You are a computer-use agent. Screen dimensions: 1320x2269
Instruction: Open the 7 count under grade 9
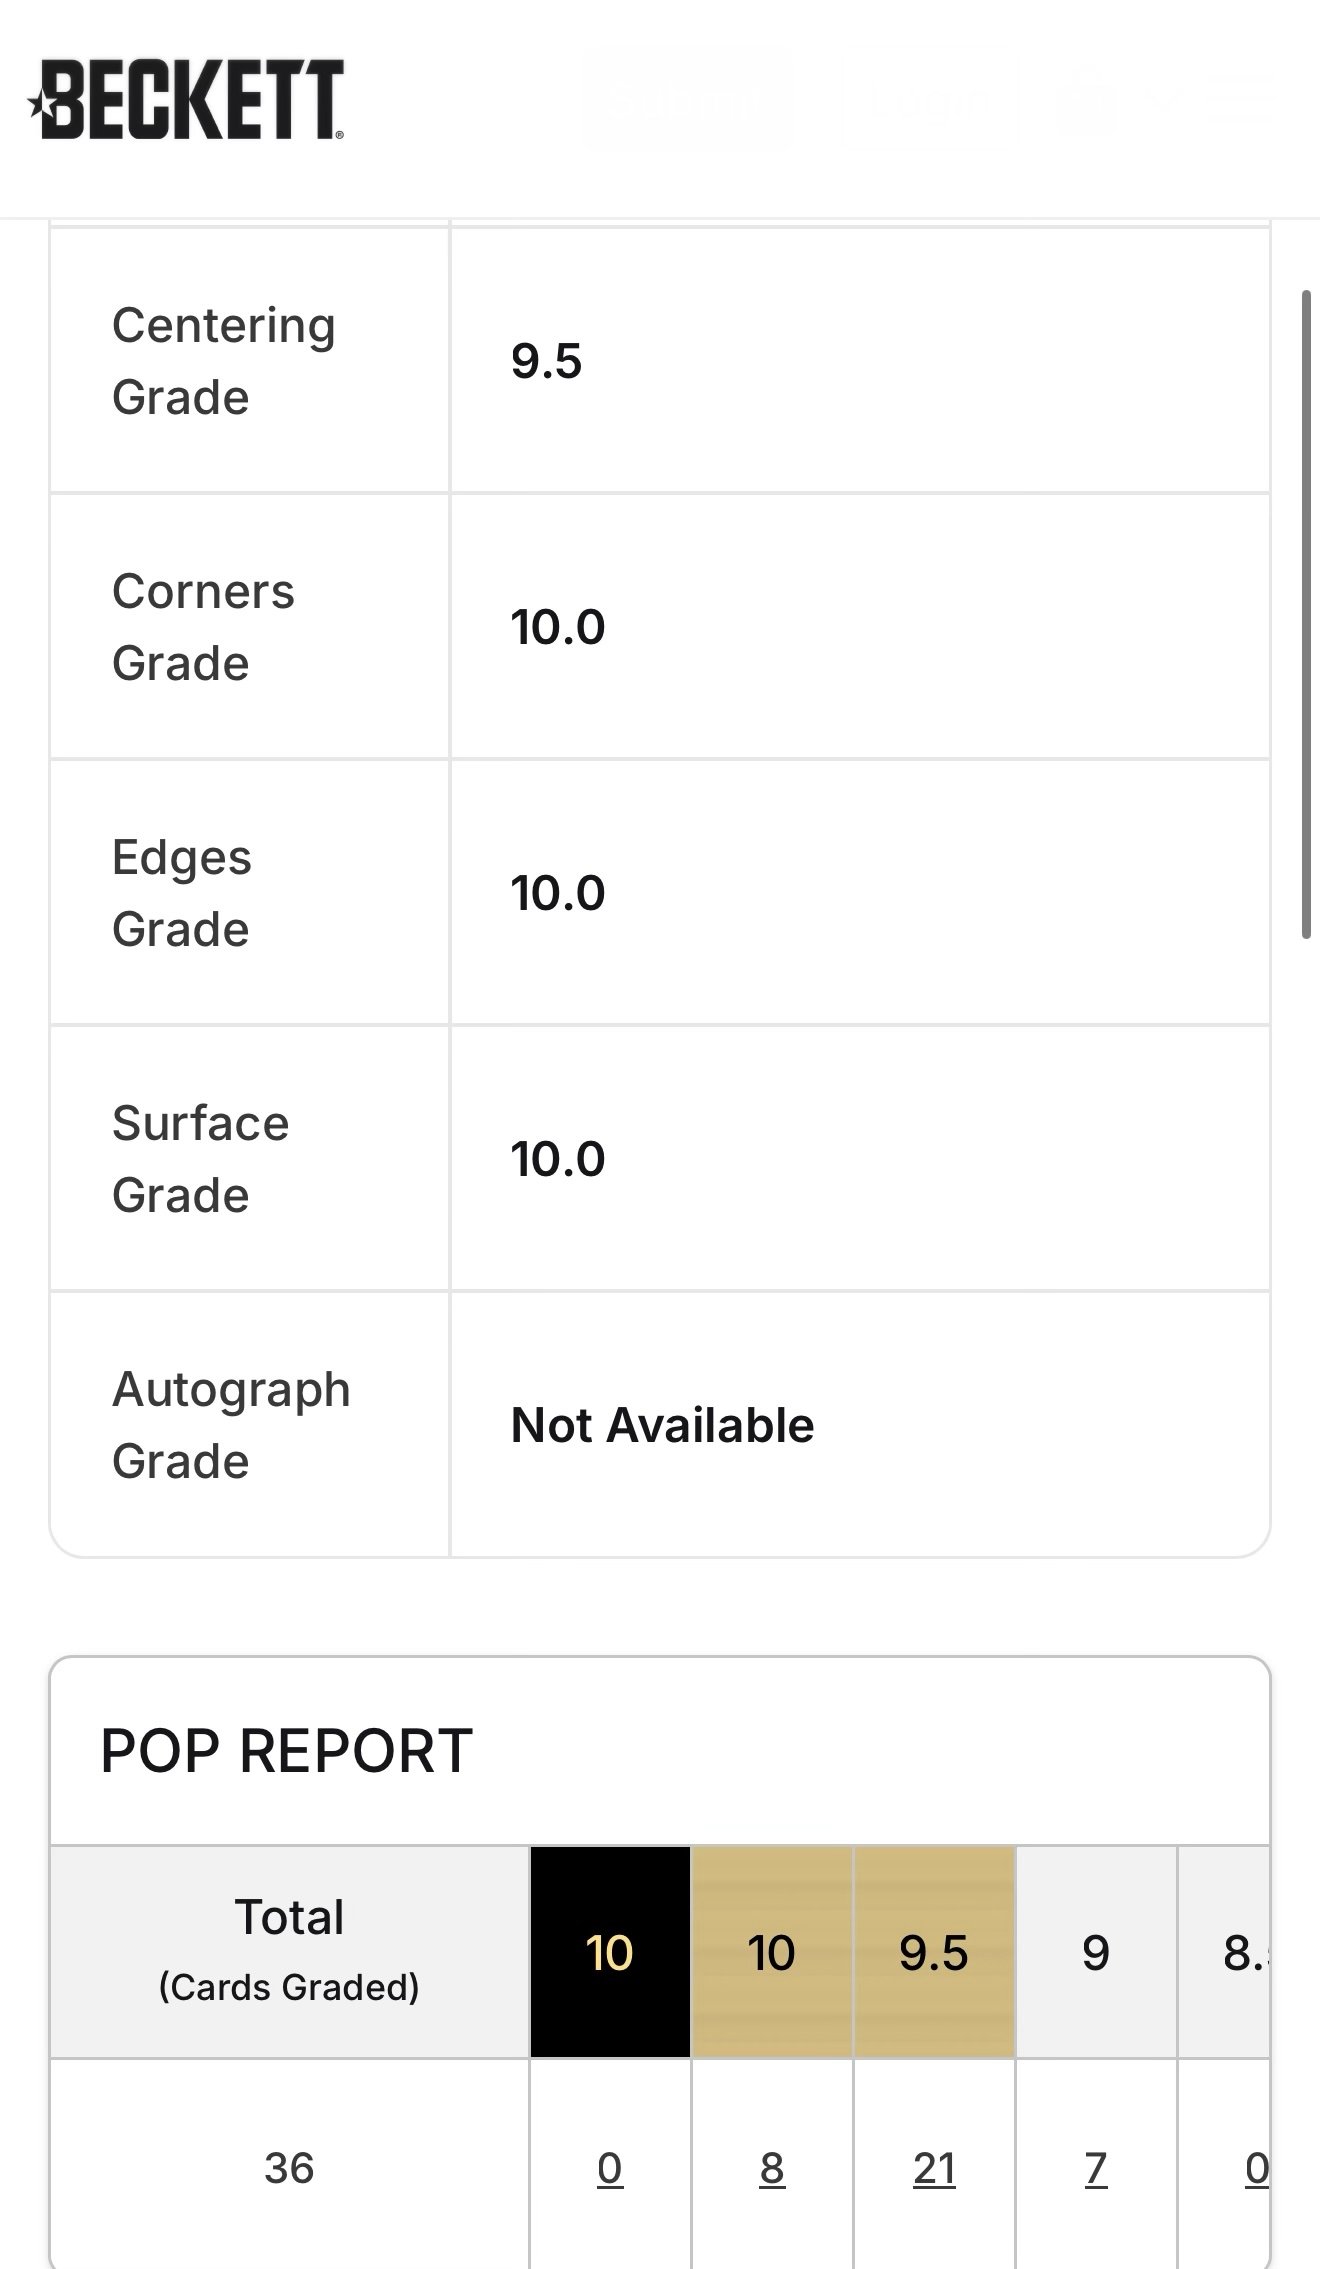tap(1096, 2169)
